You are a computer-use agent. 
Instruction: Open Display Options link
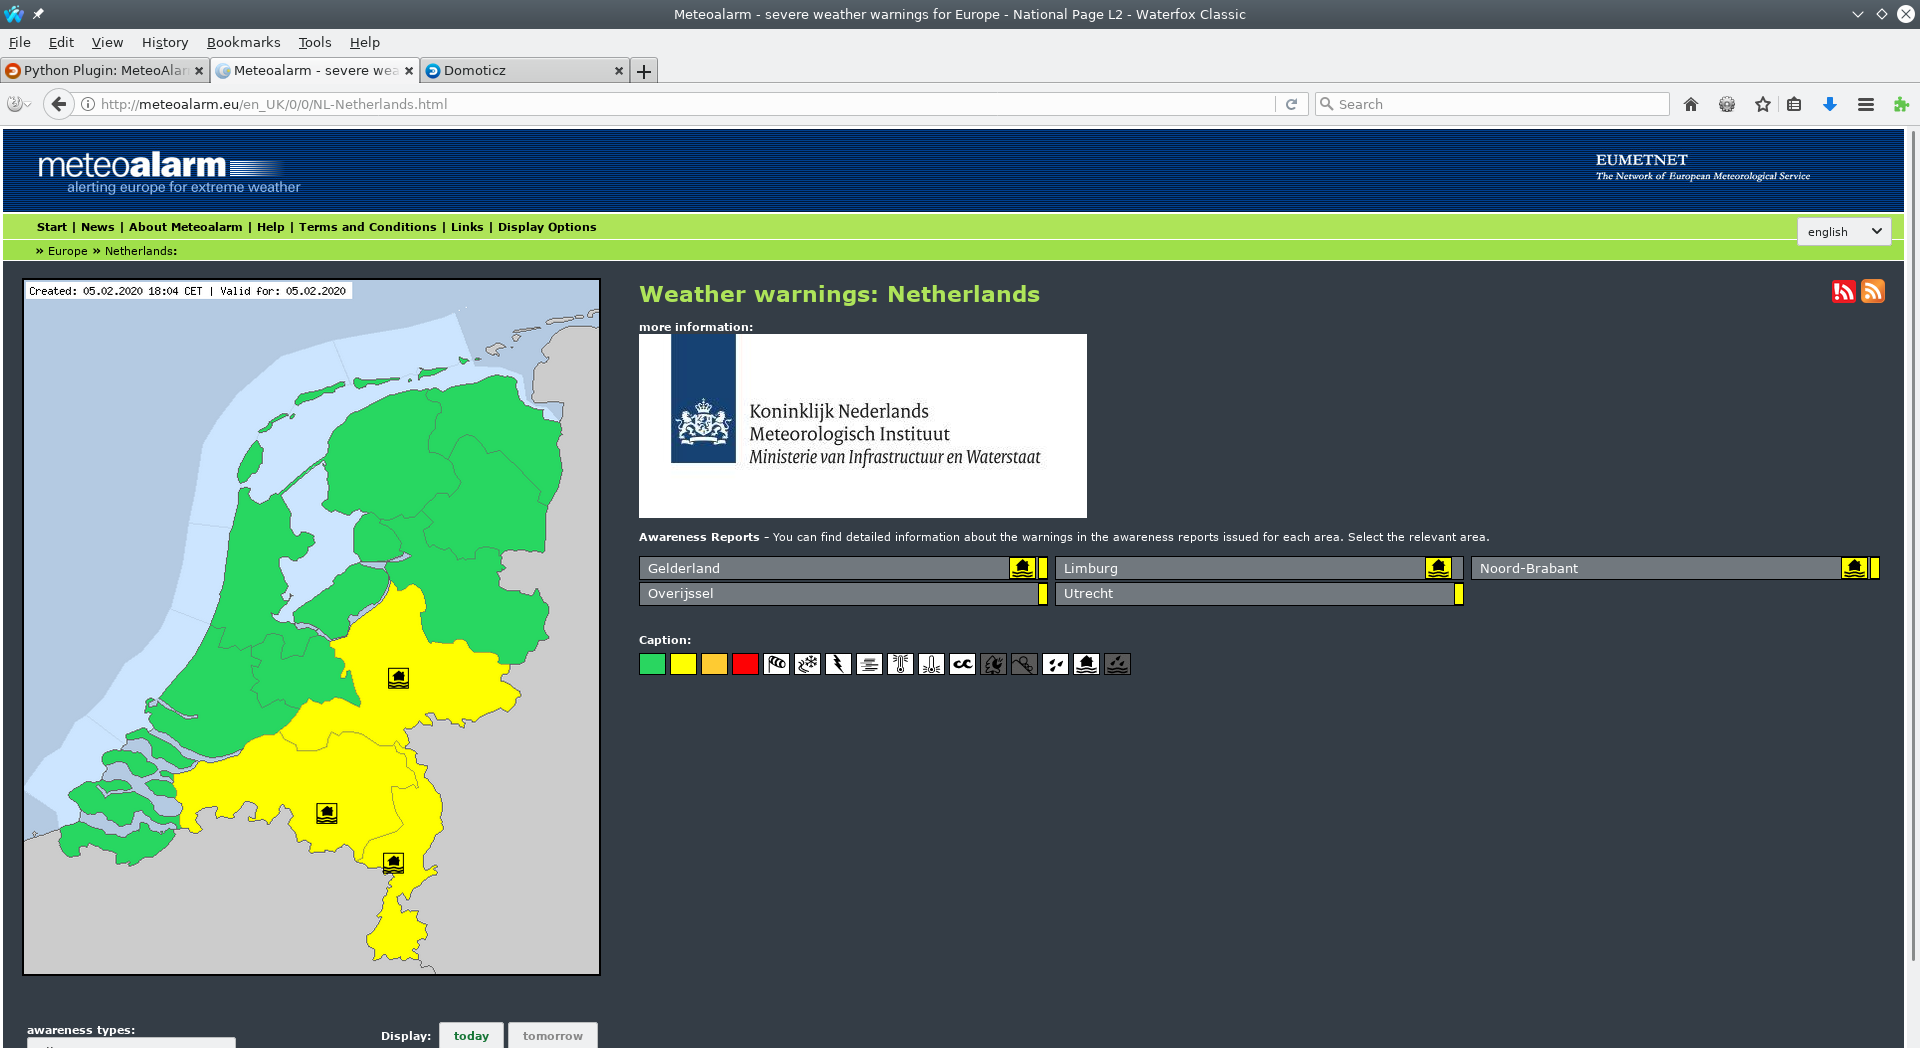pyautogui.click(x=547, y=227)
